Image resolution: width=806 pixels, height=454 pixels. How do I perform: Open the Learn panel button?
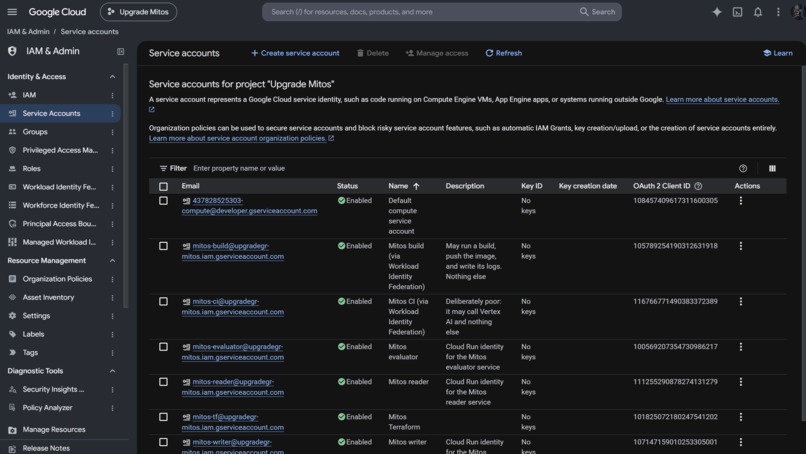point(778,53)
